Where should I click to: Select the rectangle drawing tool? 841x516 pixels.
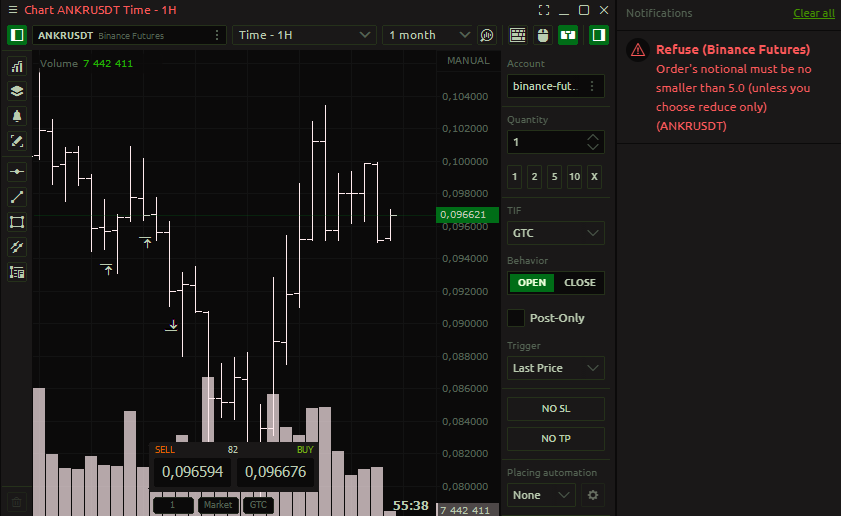click(17, 222)
